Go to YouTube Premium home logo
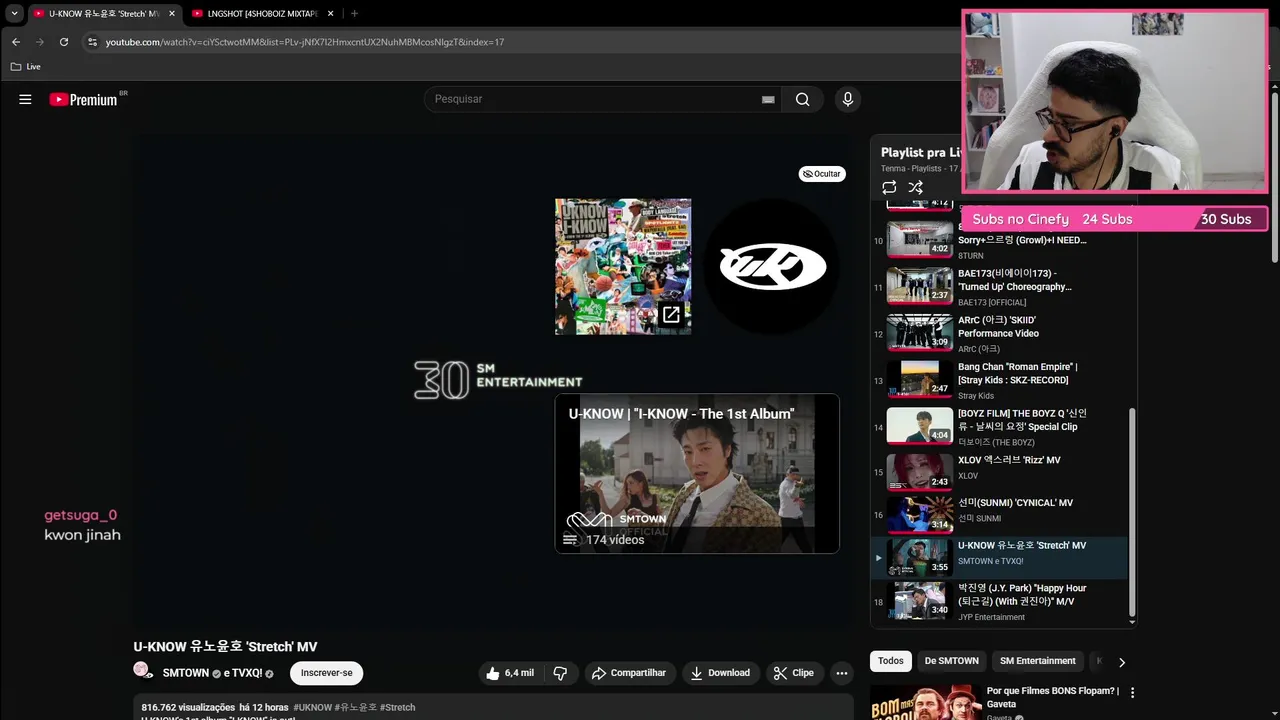This screenshot has height=720, width=1280. (x=84, y=99)
